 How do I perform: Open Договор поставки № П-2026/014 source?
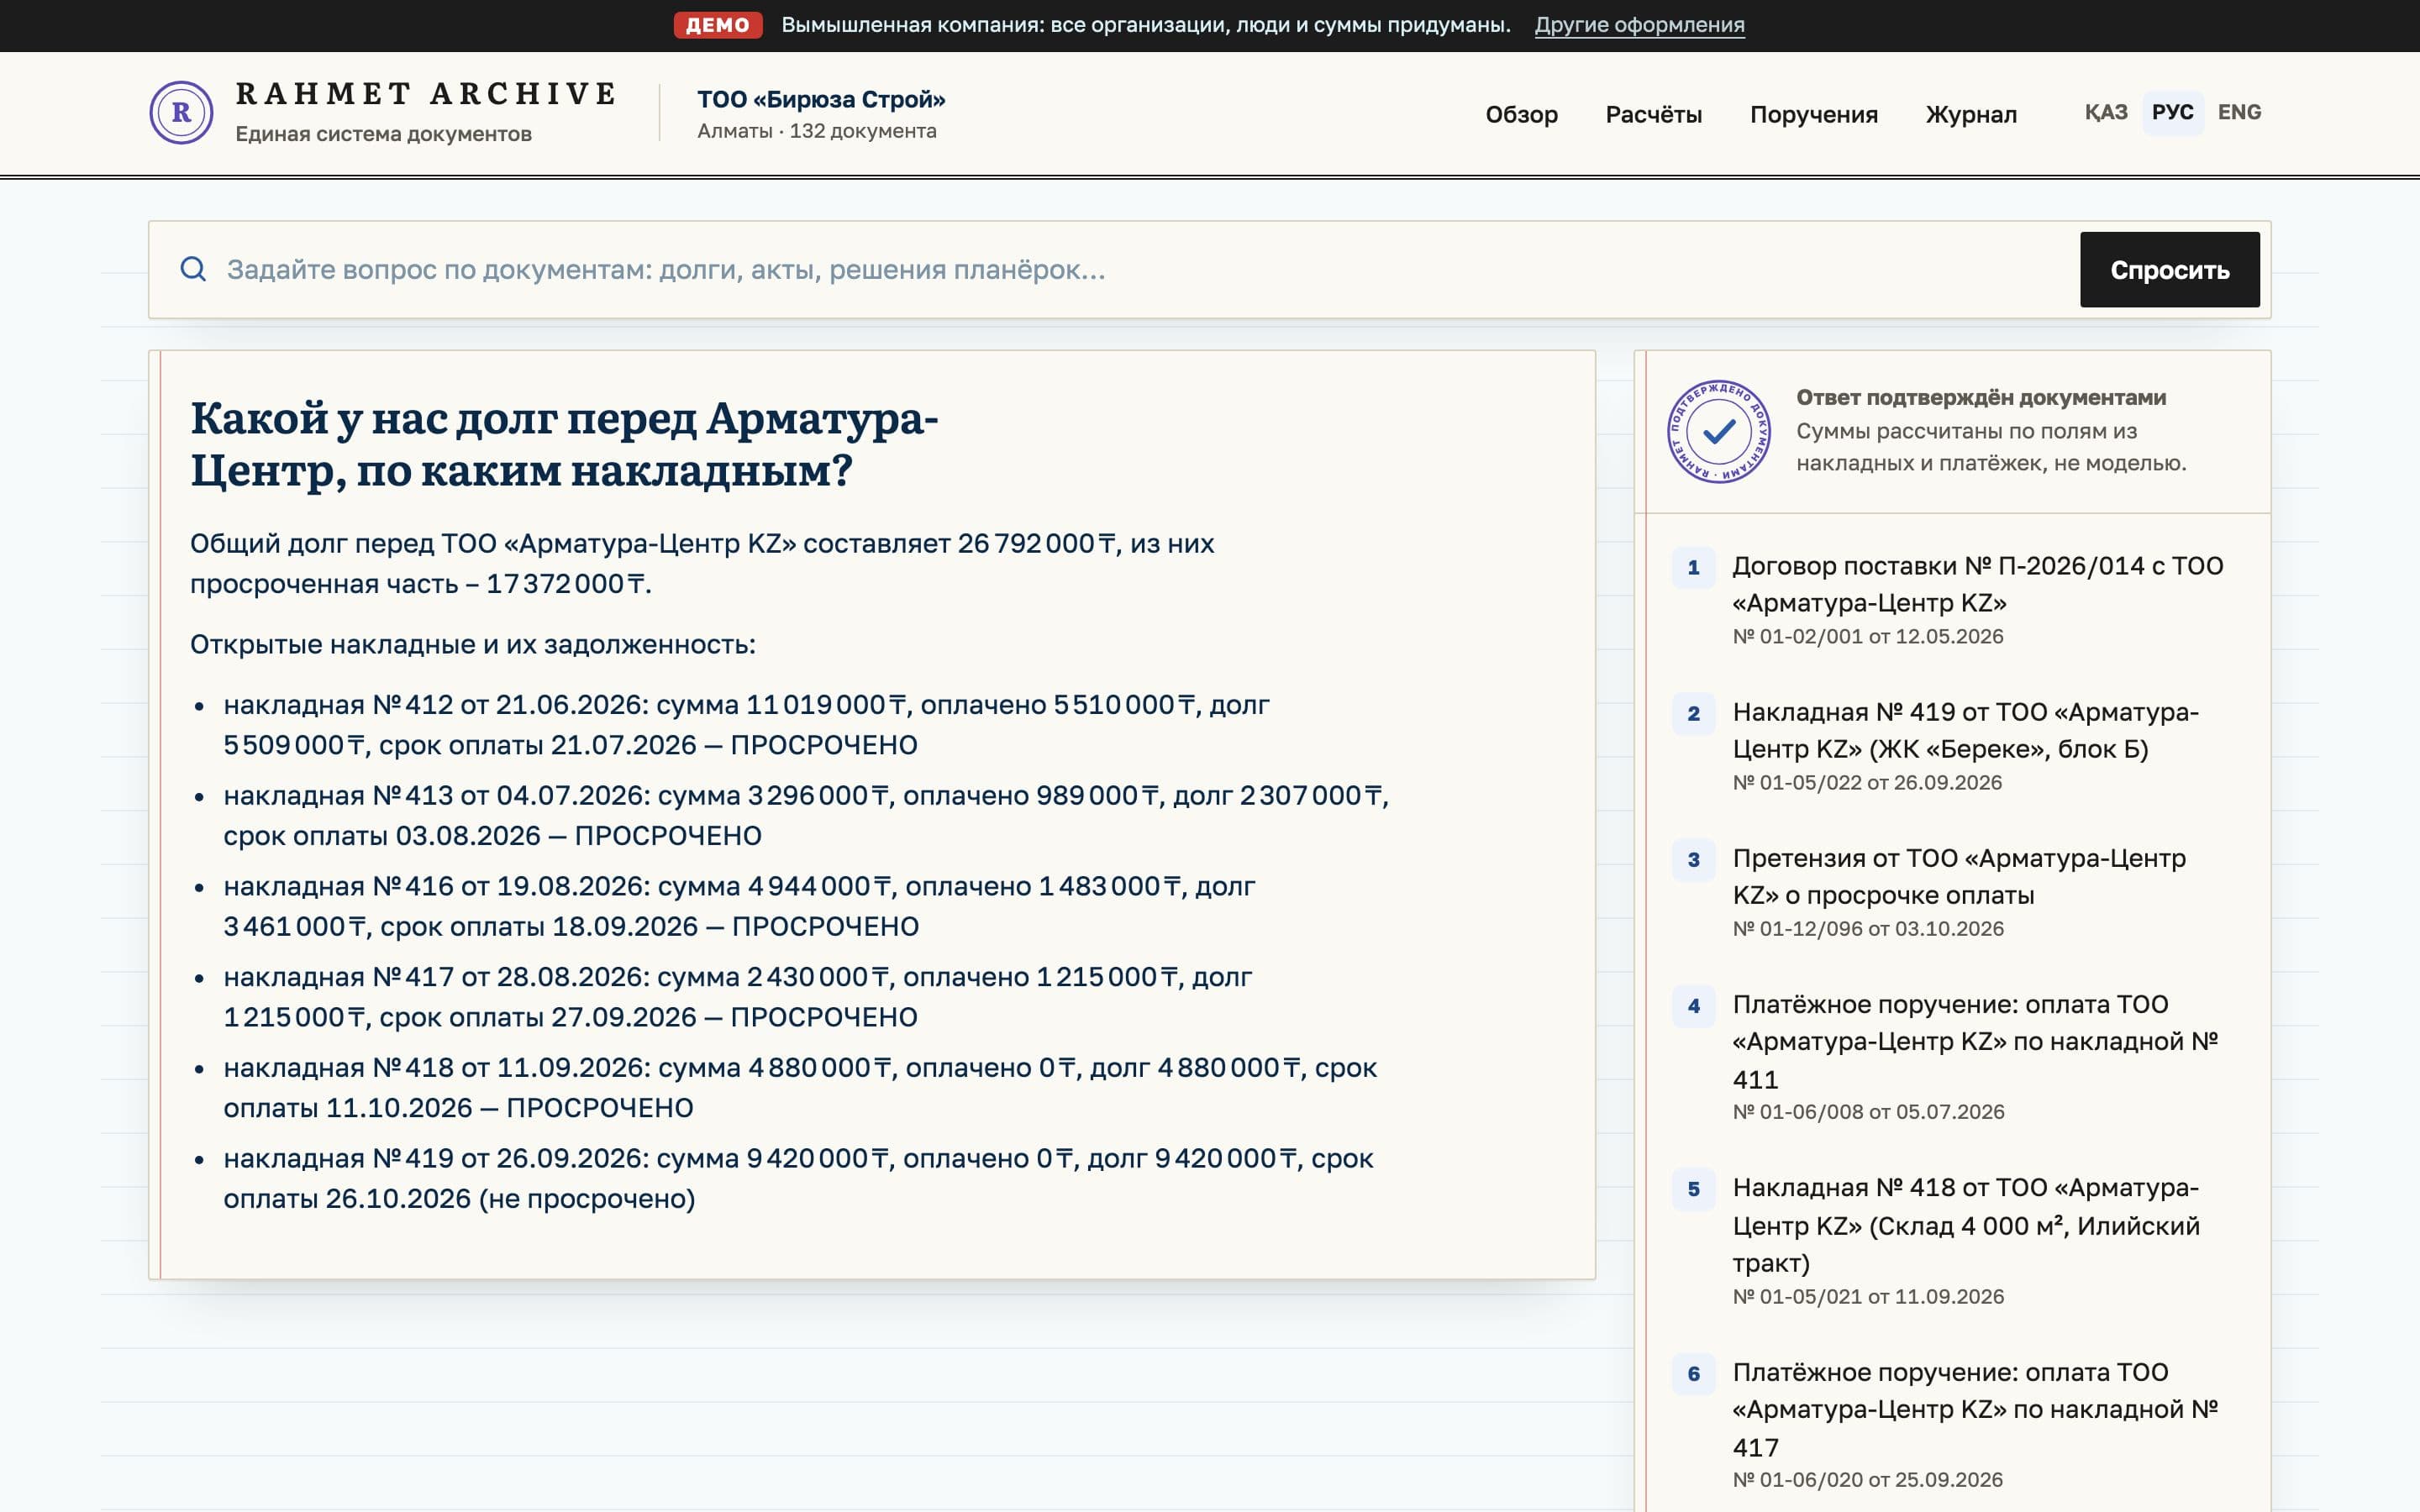[1977, 584]
